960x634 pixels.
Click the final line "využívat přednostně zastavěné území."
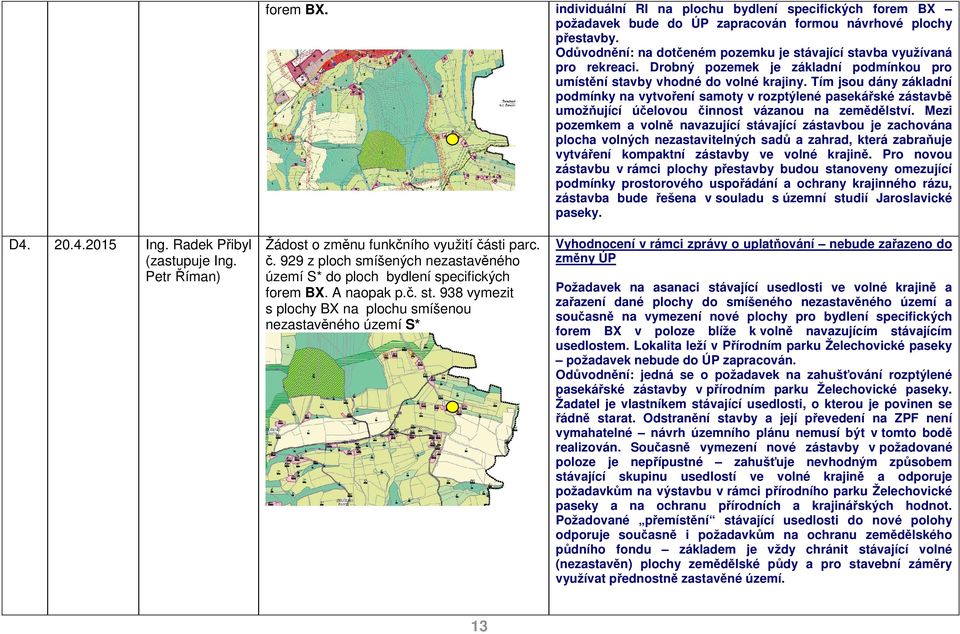tap(670, 578)
